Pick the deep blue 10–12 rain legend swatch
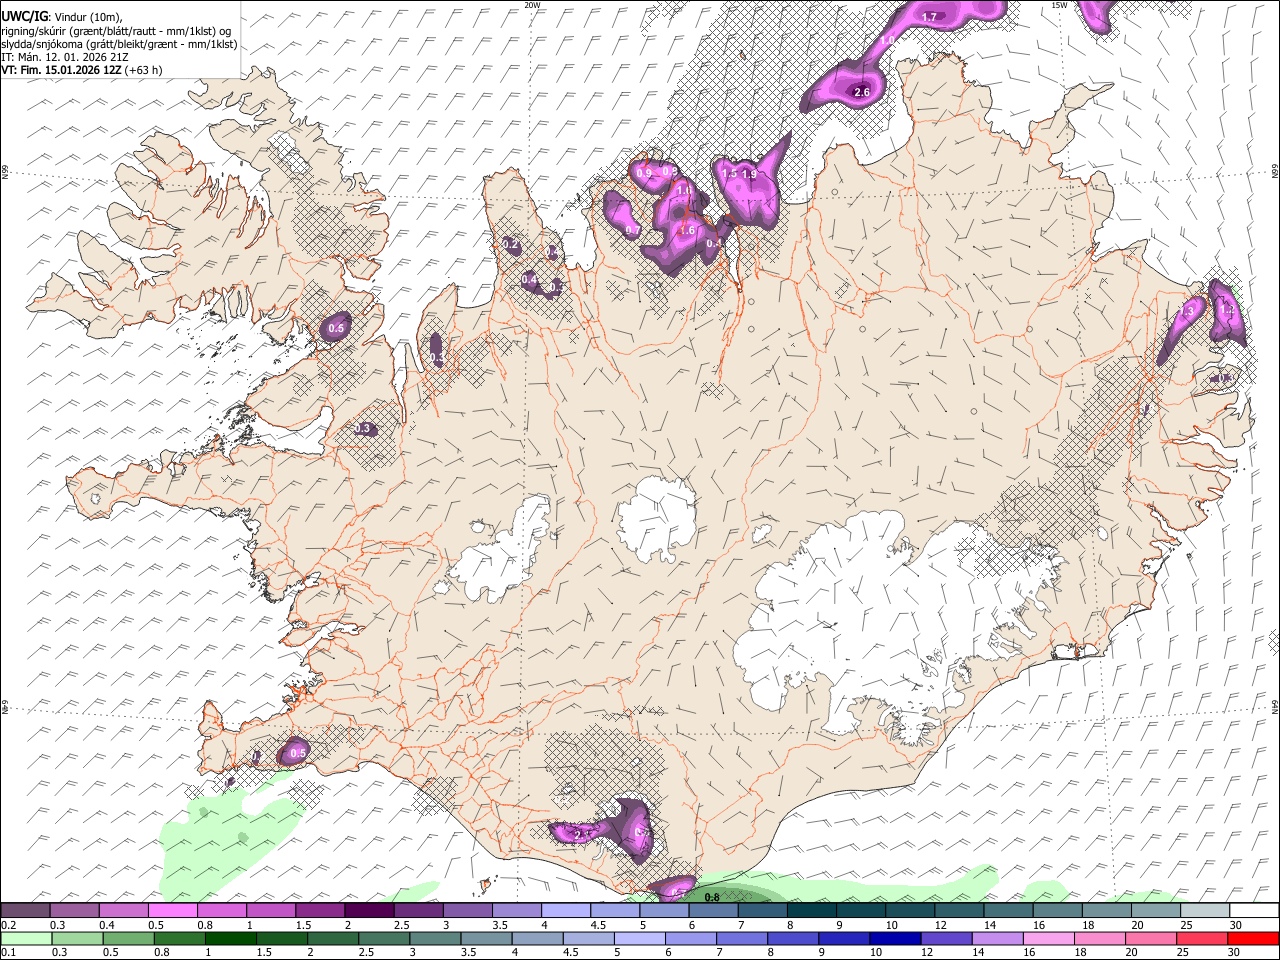Viewport: 1280px width, 960px height. (895, 939)
